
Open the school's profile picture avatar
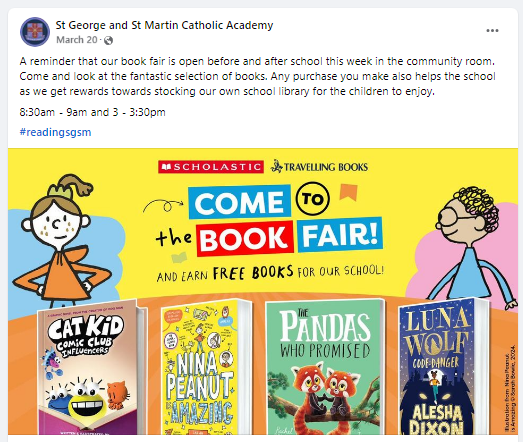coord(35,32)
